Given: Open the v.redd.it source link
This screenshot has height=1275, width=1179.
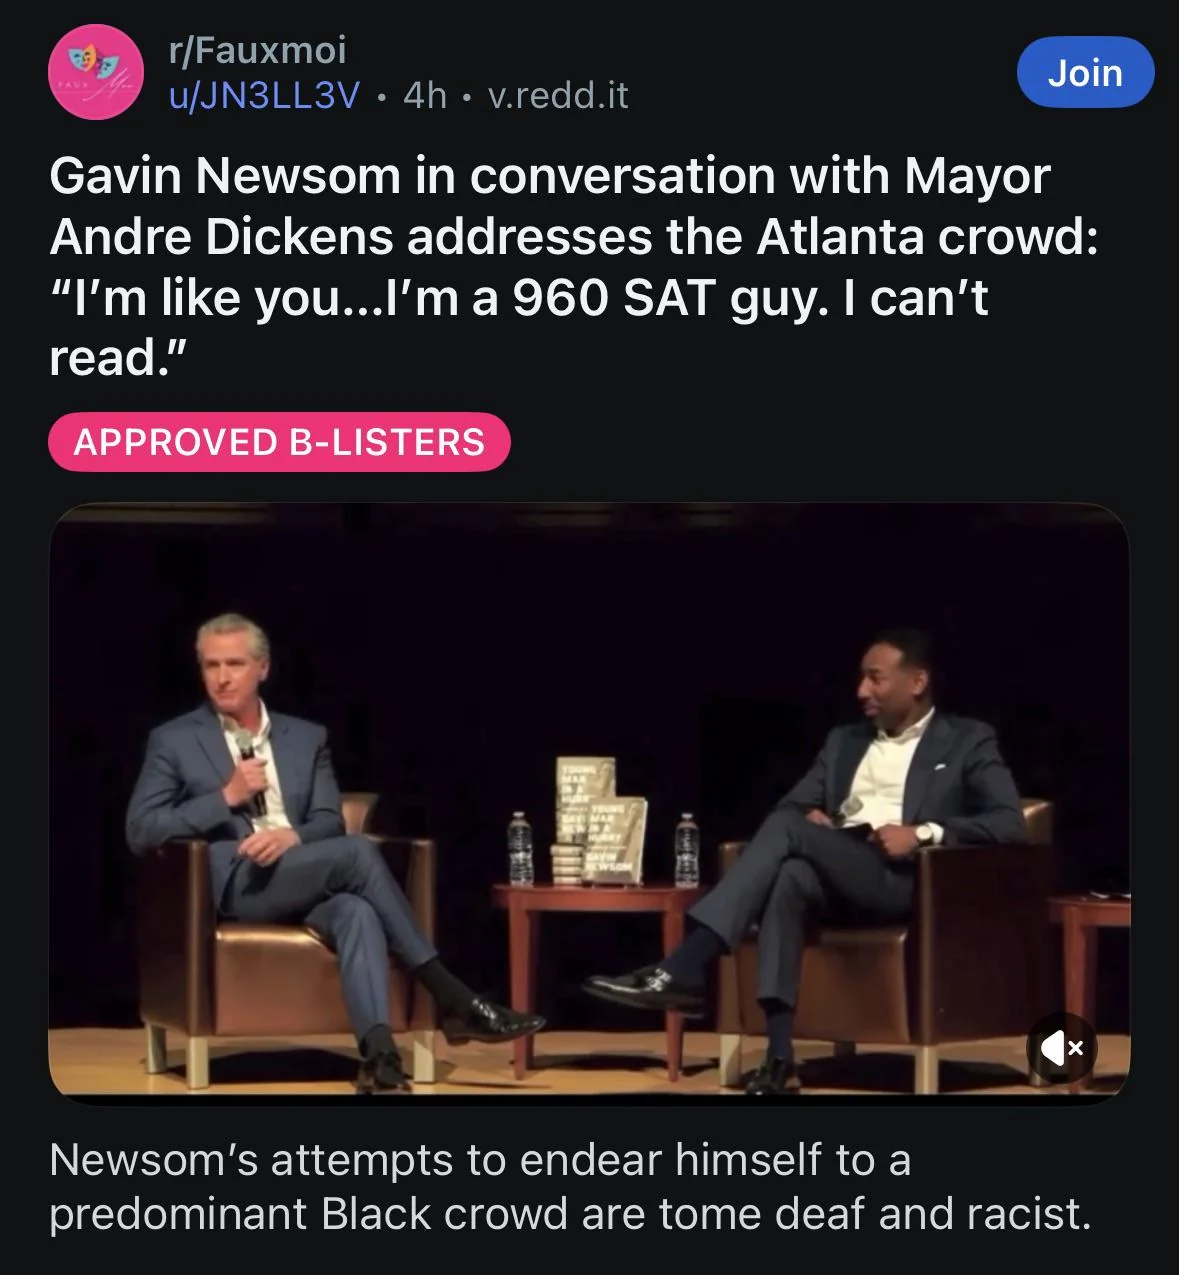Looking at the screenshot, I should point(558,95).
